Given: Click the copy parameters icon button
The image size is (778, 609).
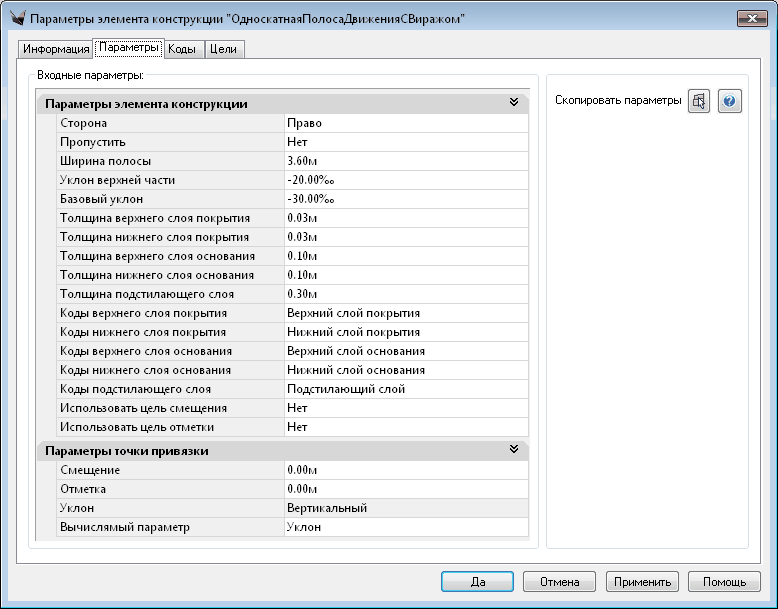Looking at the screenshot, I should point(699,101).
